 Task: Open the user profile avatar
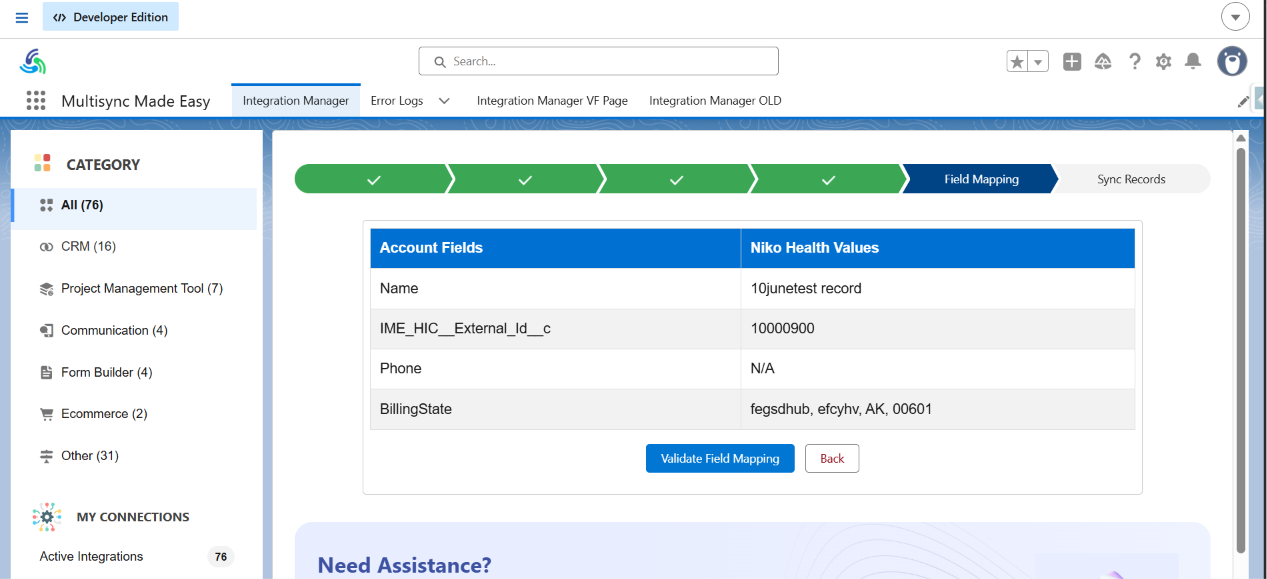pos(1232,61)
